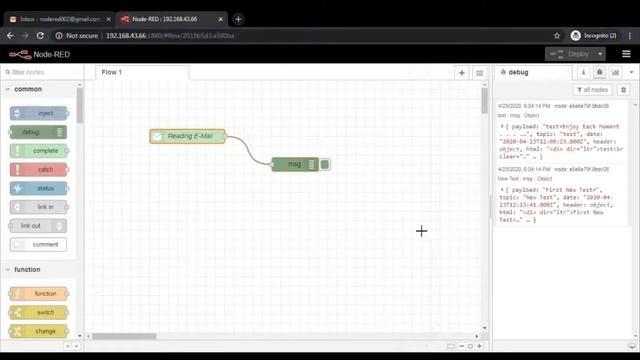Open the Node-RED hamburger main menu
Screen dimensions: 640x360
pos(626,54)
